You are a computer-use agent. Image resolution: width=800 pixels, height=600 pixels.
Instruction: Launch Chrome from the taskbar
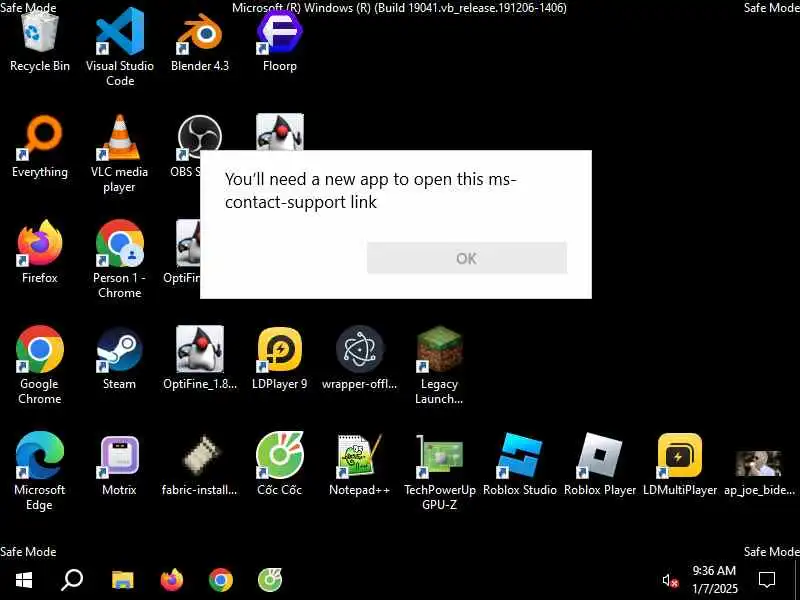coord(221,580)
